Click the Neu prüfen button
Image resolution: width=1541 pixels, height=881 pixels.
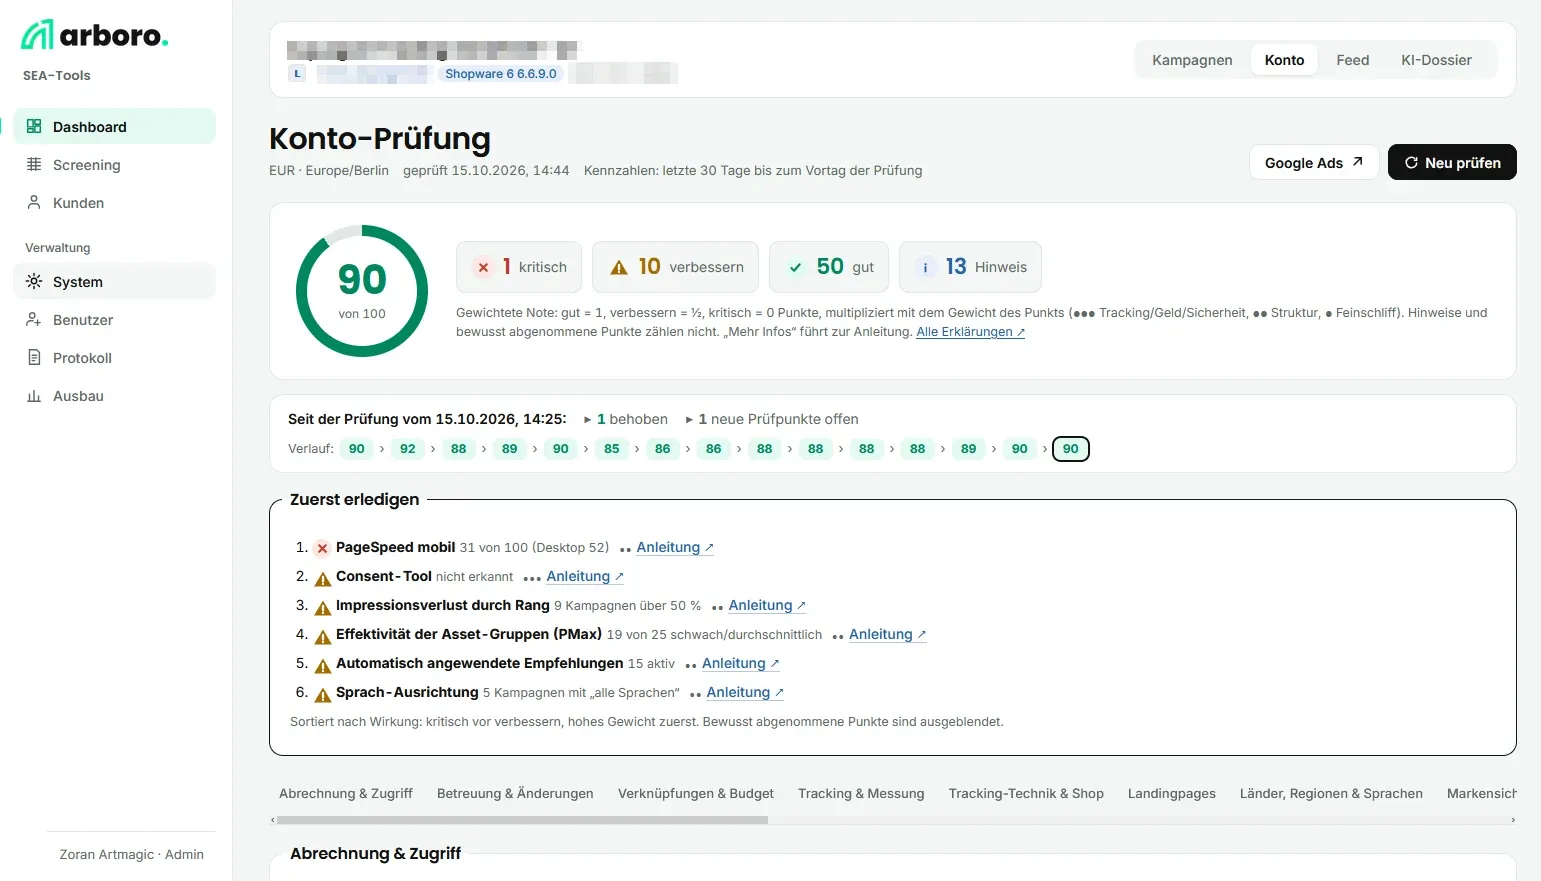(1452, 163)
